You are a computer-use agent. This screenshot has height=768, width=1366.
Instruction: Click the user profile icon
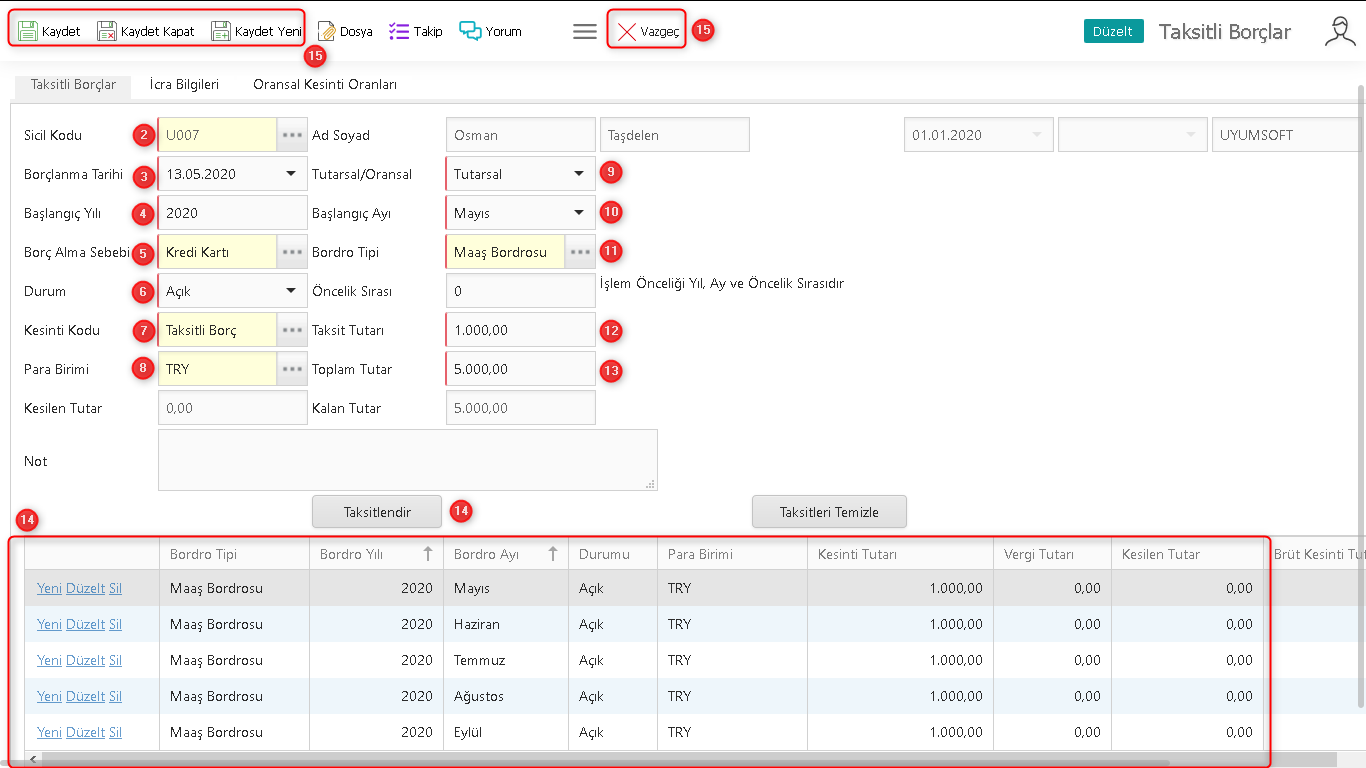[x=1339, y=32]
